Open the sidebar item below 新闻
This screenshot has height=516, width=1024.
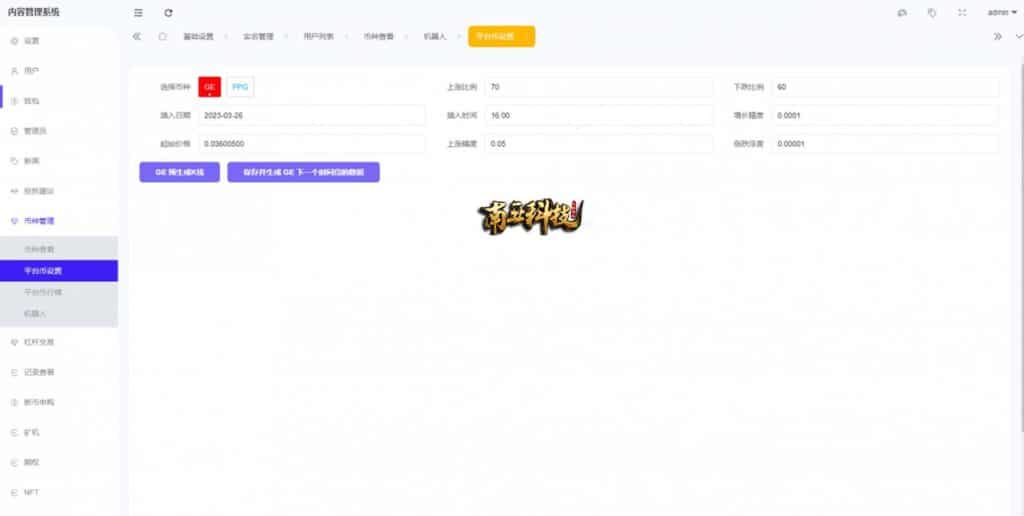pos(59,191)
